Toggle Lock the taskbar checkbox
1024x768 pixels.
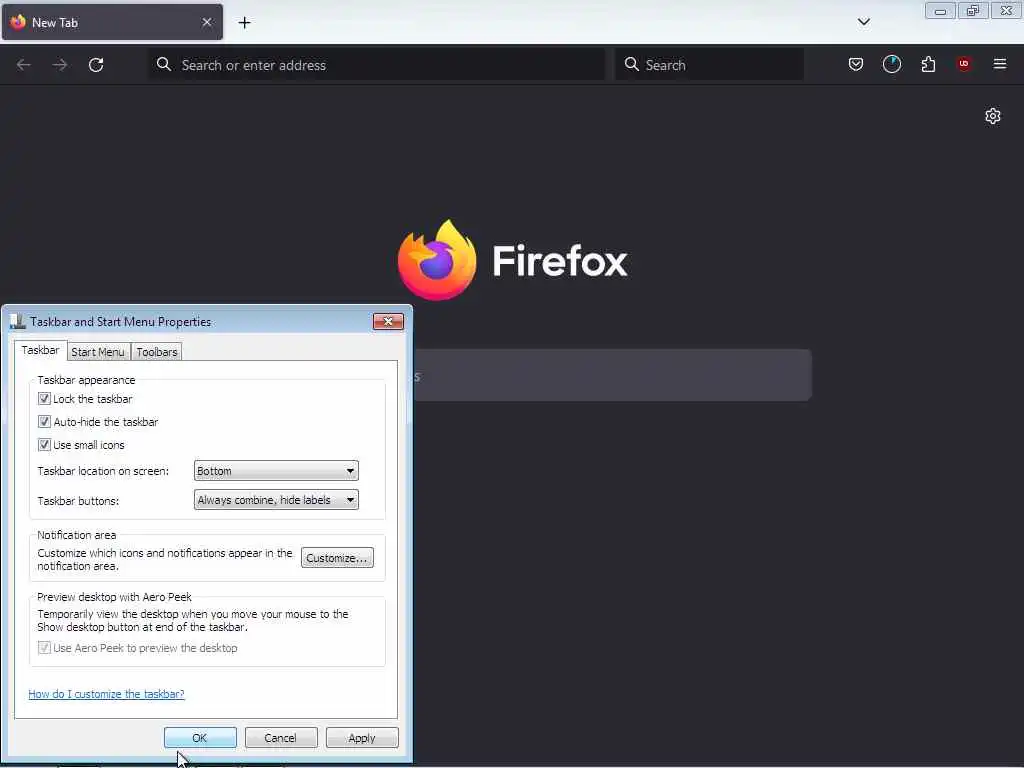coord(44,398)
